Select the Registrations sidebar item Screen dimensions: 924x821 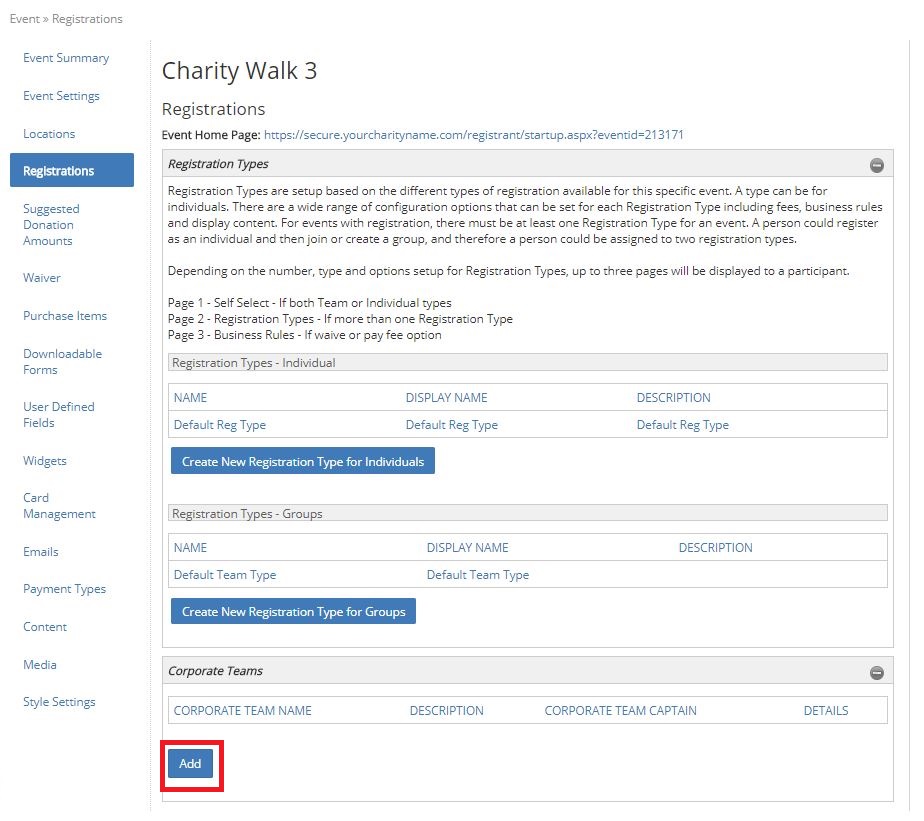[72, 170]
